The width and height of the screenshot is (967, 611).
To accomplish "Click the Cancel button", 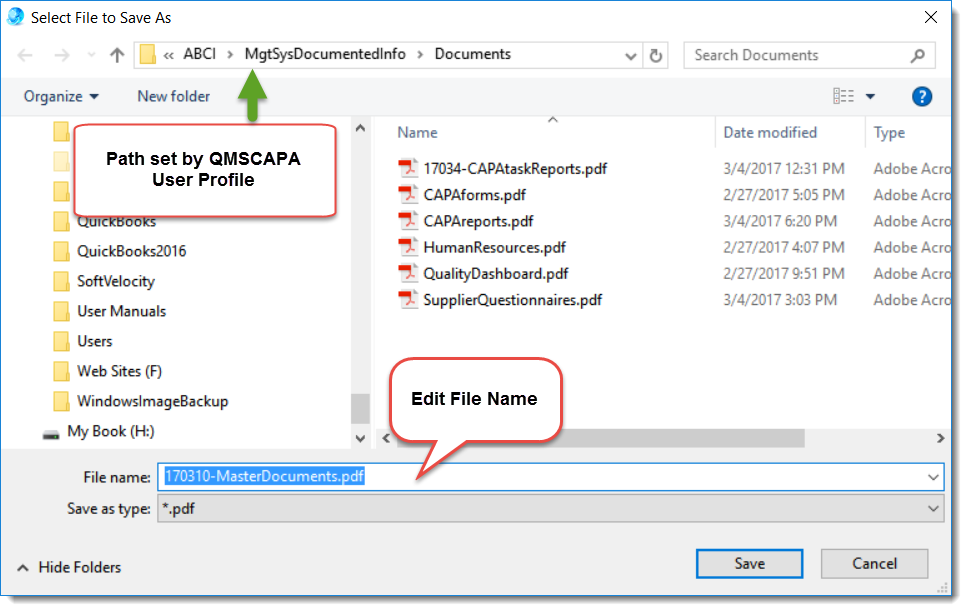I will (x=874, y=563).
